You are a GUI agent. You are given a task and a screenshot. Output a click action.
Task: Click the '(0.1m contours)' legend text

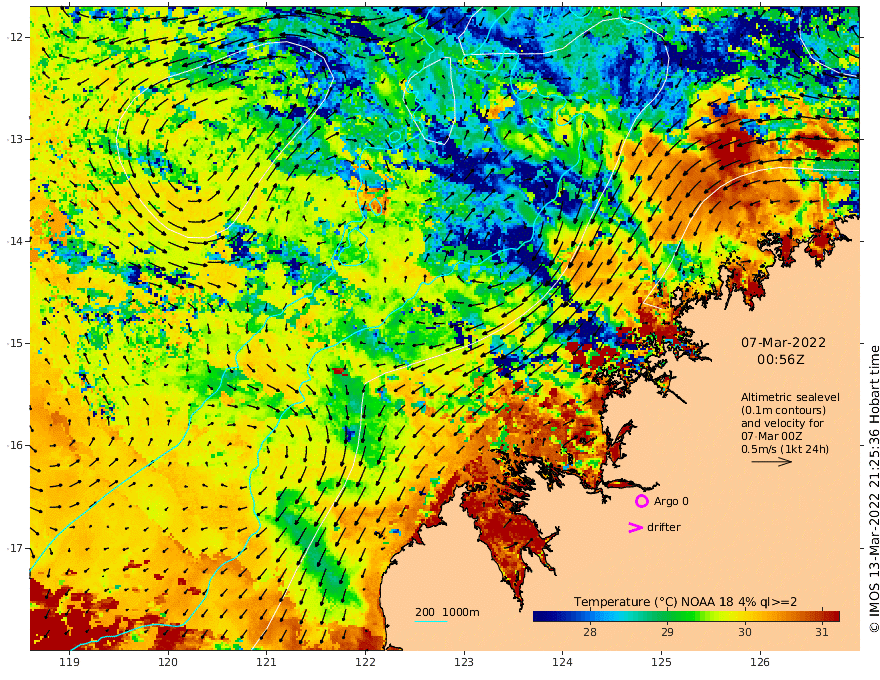783,410
